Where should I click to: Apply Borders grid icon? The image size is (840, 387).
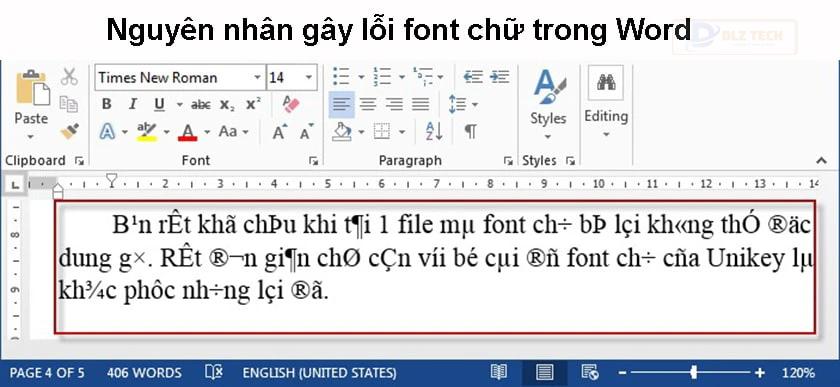tap(382, 131)
